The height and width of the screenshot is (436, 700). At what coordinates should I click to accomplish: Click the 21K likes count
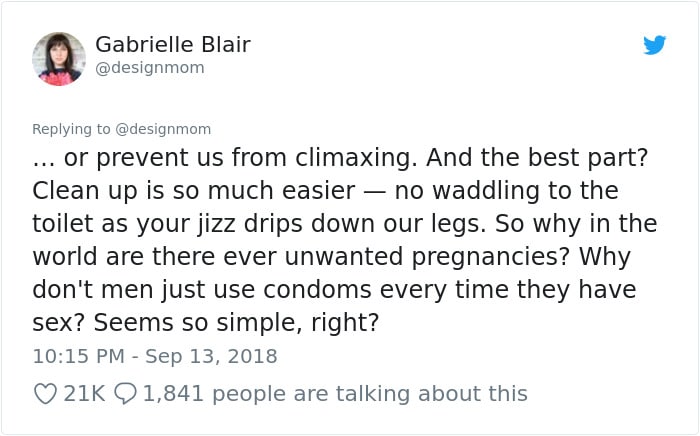pyautogui.click(x=84, y=394)
